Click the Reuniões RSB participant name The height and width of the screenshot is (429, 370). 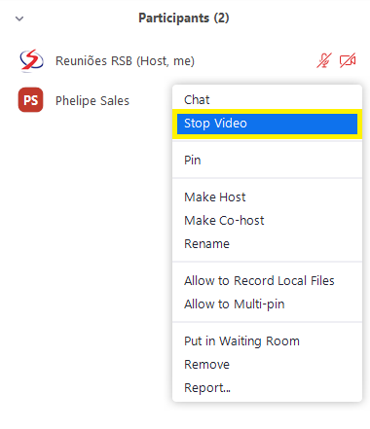point(94,61)
